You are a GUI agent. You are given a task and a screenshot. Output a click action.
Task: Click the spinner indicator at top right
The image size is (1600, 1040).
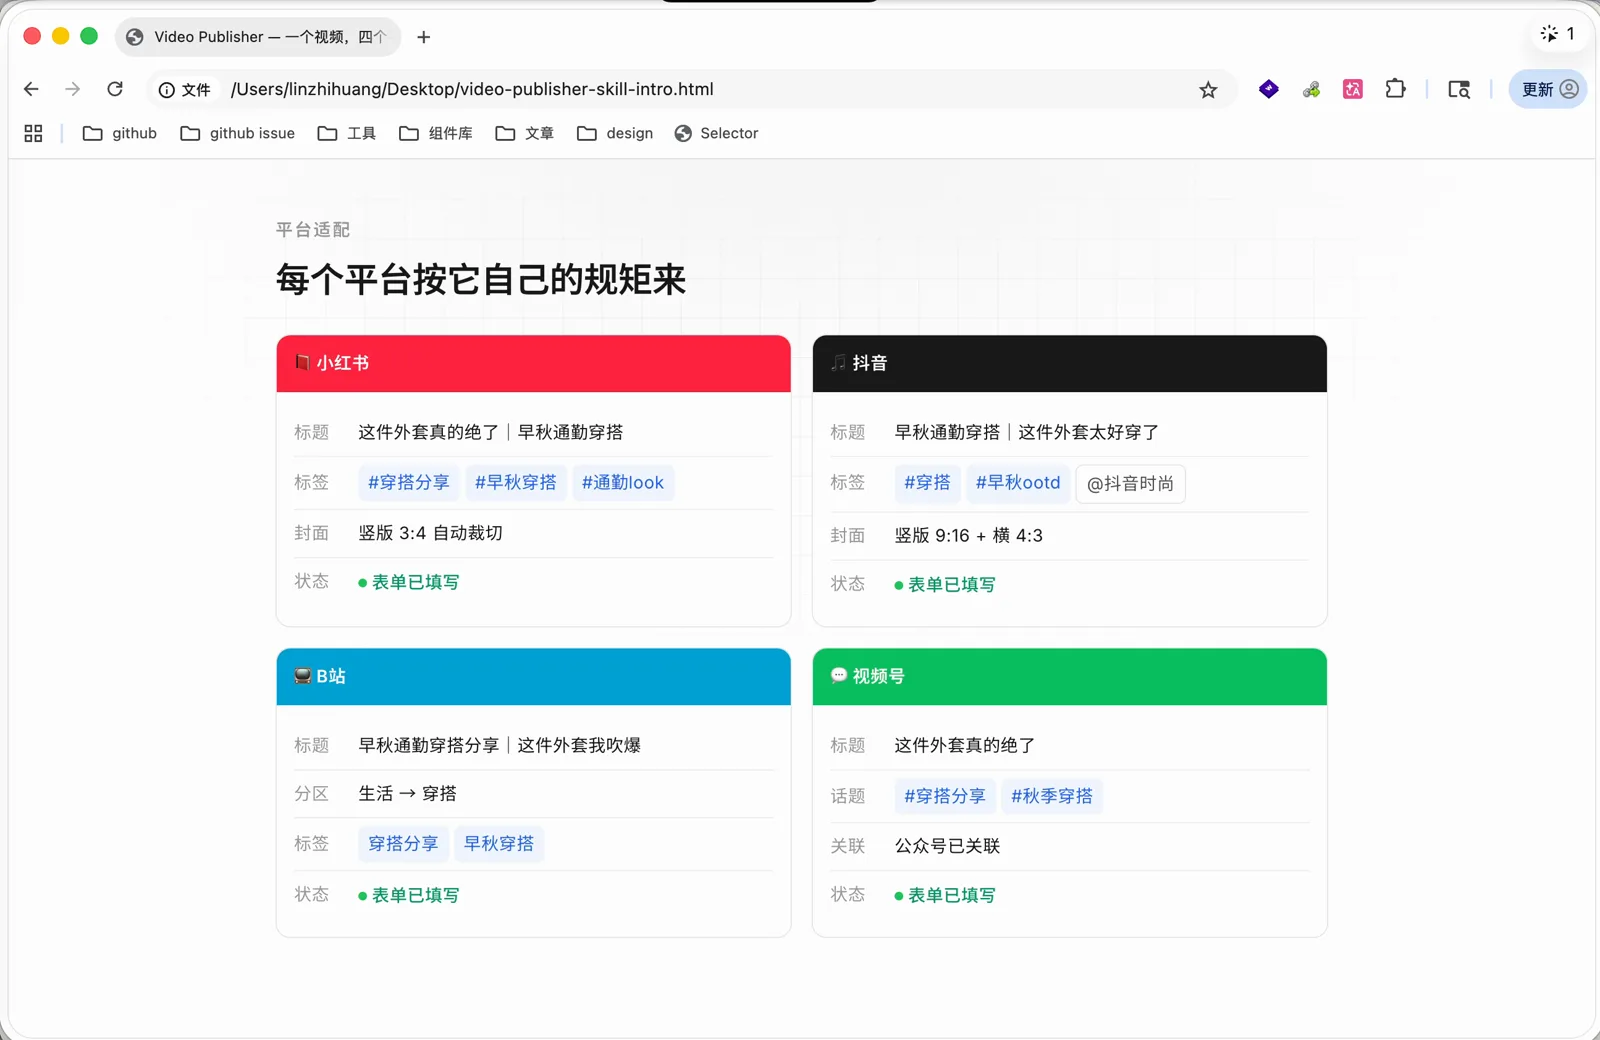point(1557,34)
